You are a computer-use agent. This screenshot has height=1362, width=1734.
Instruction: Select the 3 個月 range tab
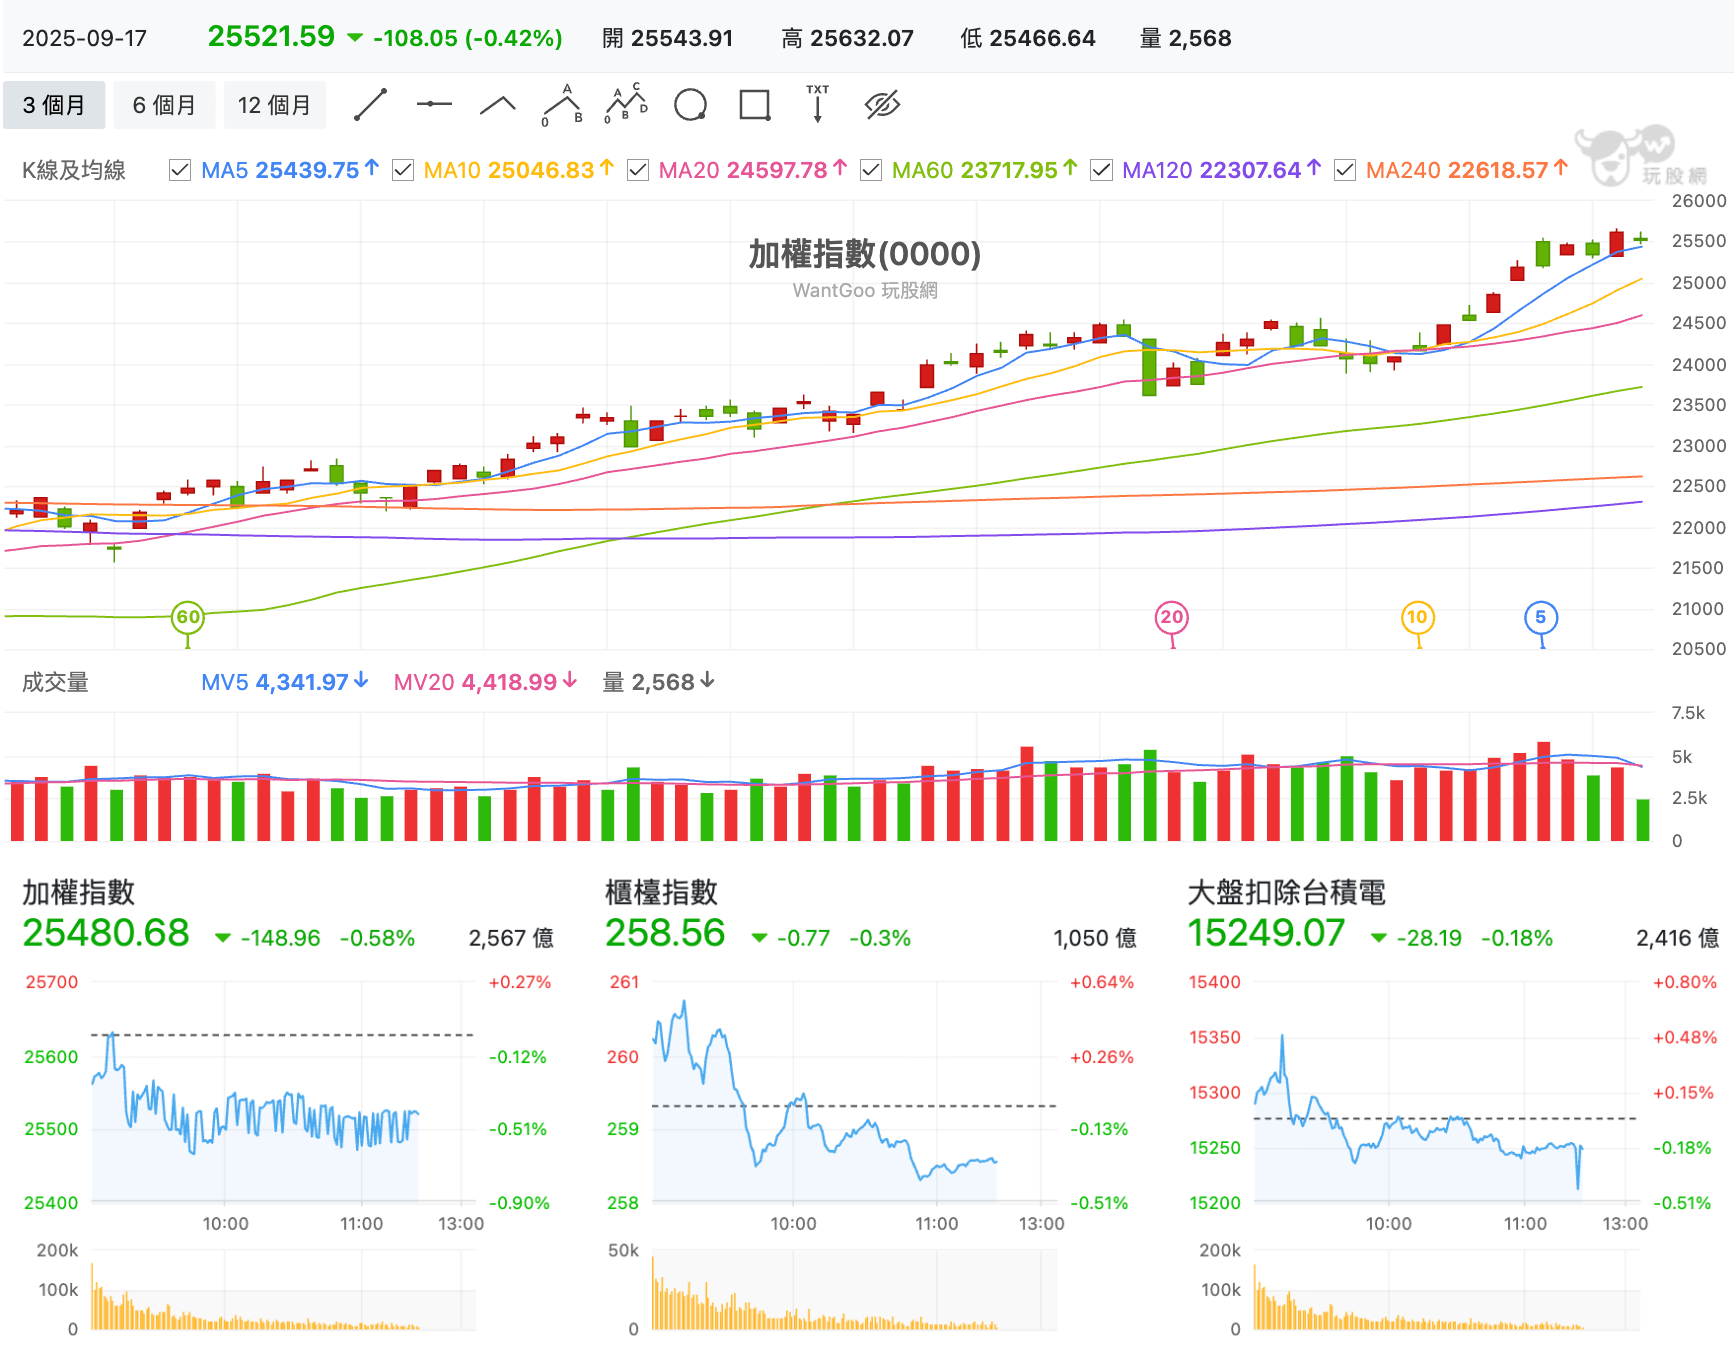pyautogui.click(x=54, y=105)
